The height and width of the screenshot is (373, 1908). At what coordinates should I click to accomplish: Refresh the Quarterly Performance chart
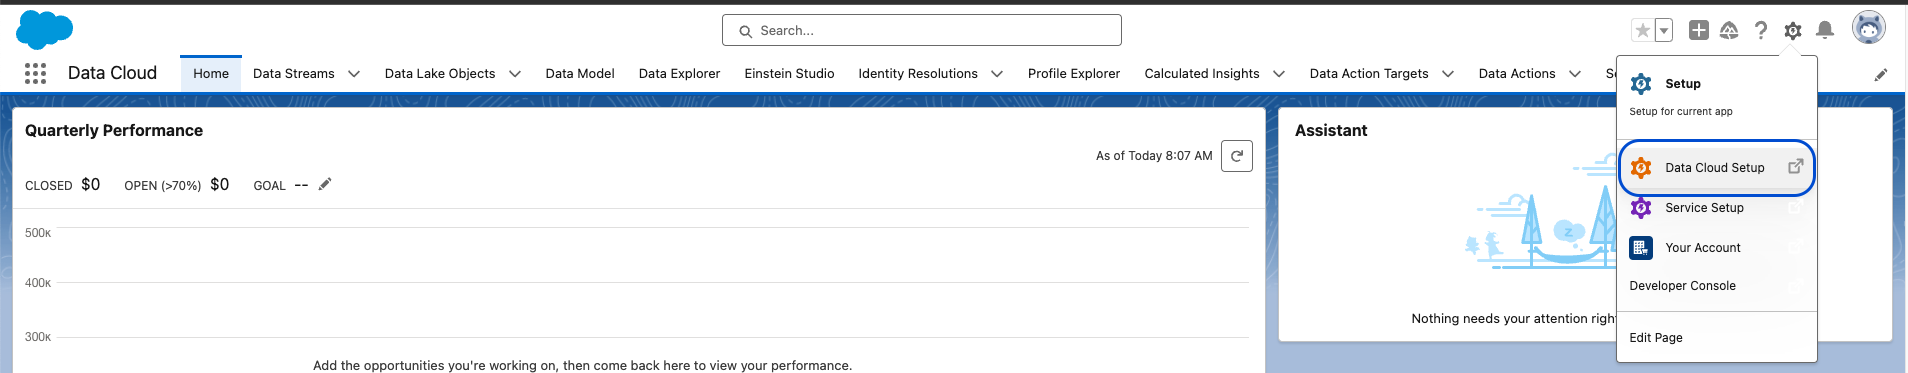tap(1237, 156)
